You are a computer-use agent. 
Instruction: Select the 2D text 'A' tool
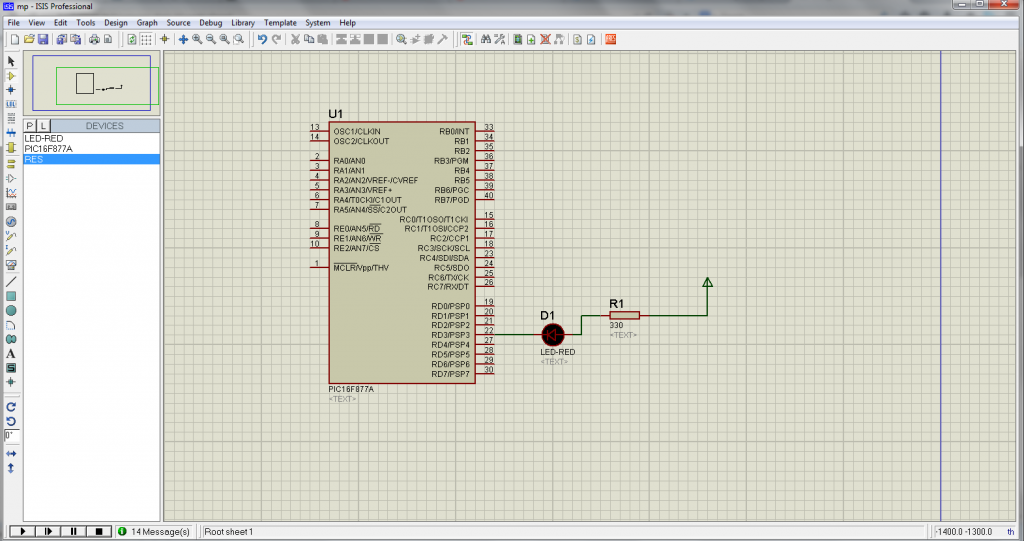11,353
